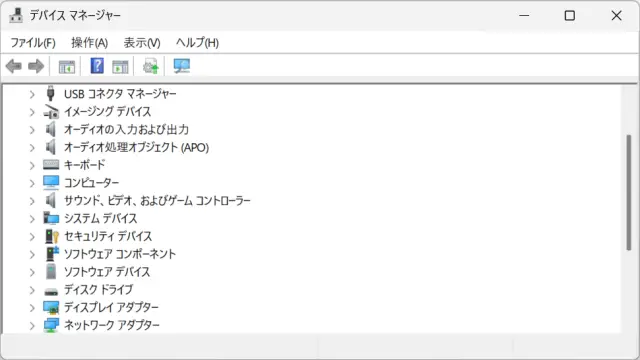
Task: Expand the ネットワーク アダプター category
Action: (x=32, y=325)
